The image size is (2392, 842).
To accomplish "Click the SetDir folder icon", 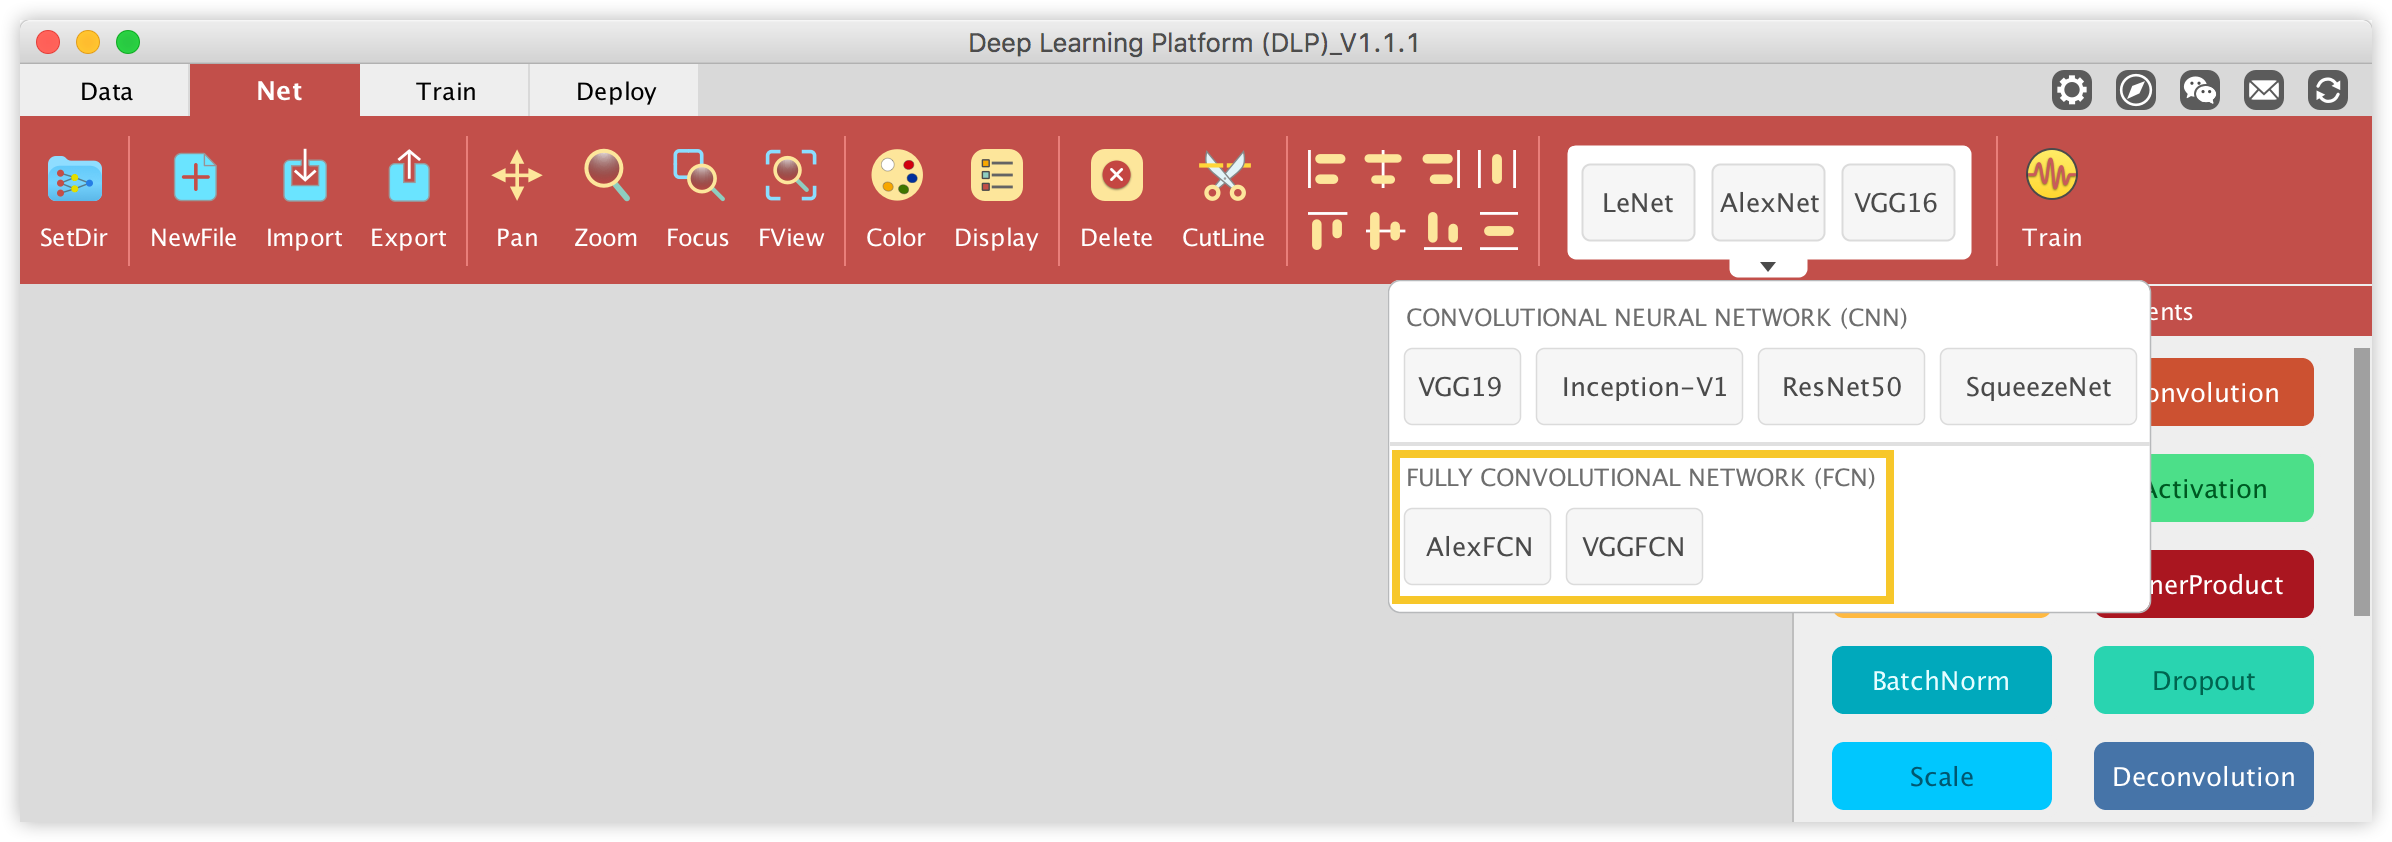I will [x=74, y=180].
